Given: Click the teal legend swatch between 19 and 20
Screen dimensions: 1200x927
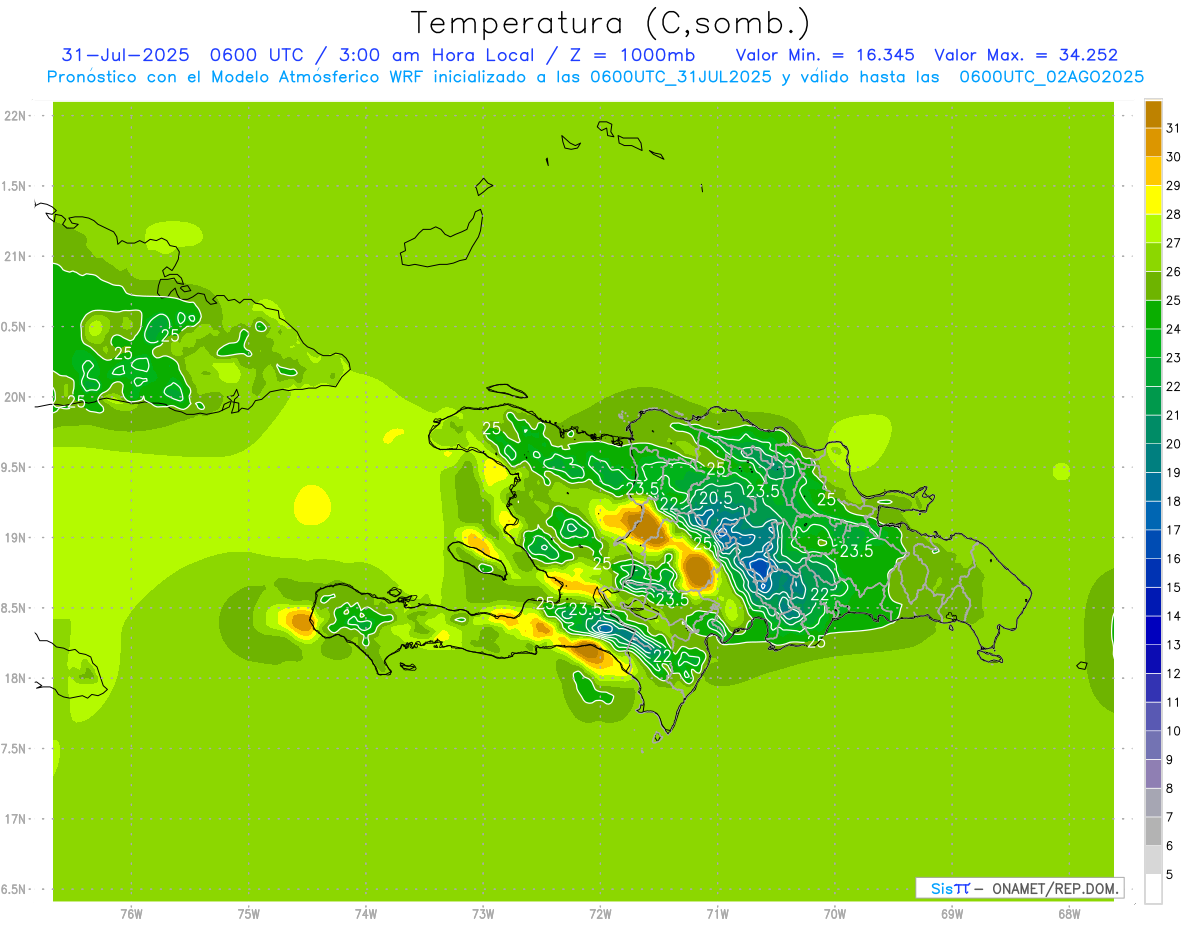Looking at the screenshot, I should point(1153,459).
